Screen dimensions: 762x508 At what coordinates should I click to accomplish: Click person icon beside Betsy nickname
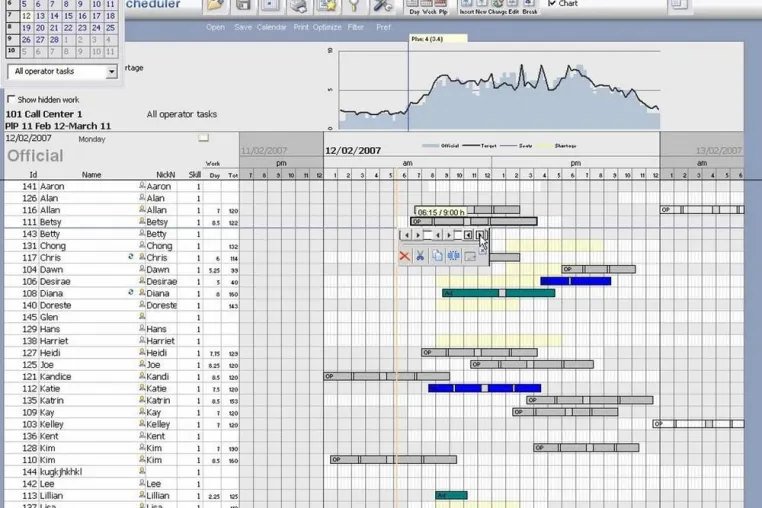pos(142,221)
